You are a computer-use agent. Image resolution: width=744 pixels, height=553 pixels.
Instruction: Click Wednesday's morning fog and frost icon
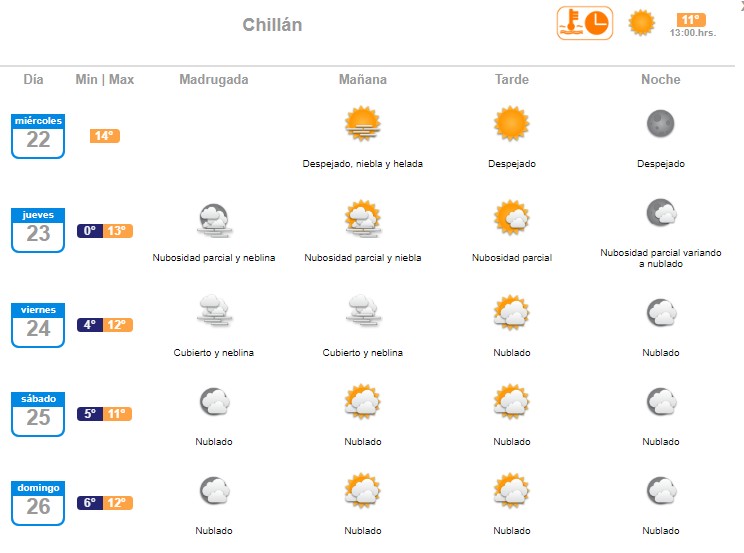(362, 124)
